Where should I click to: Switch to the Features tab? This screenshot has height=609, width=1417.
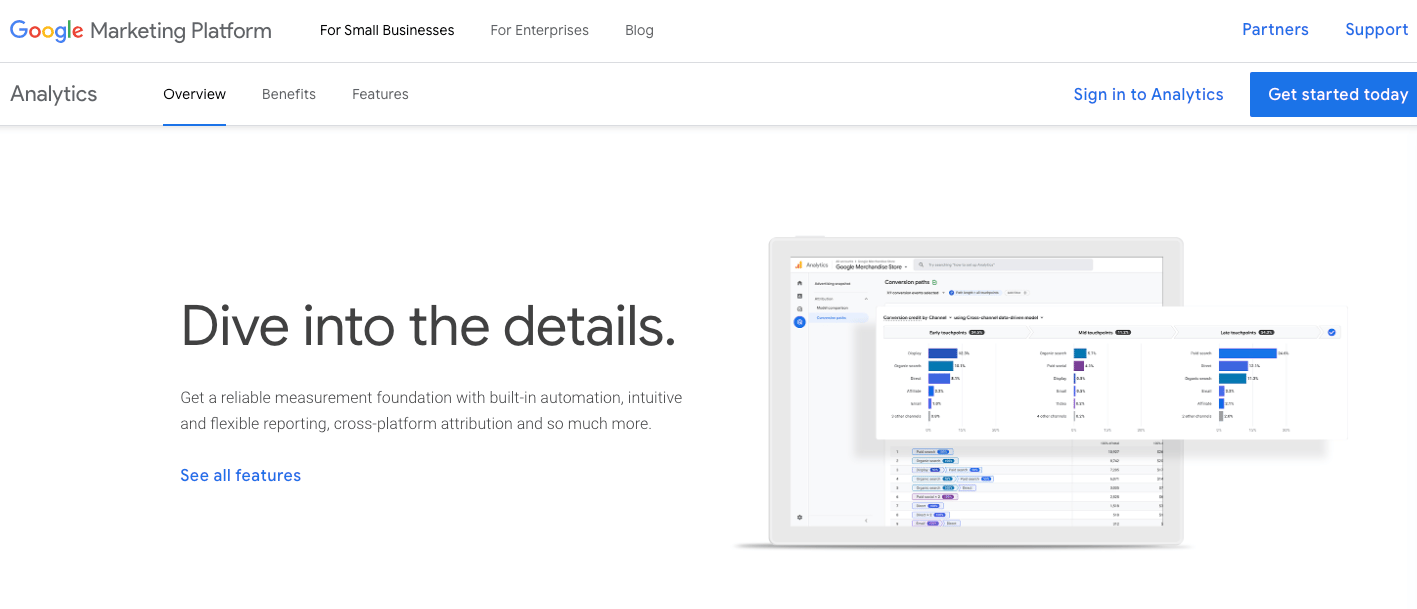point(380,94)
